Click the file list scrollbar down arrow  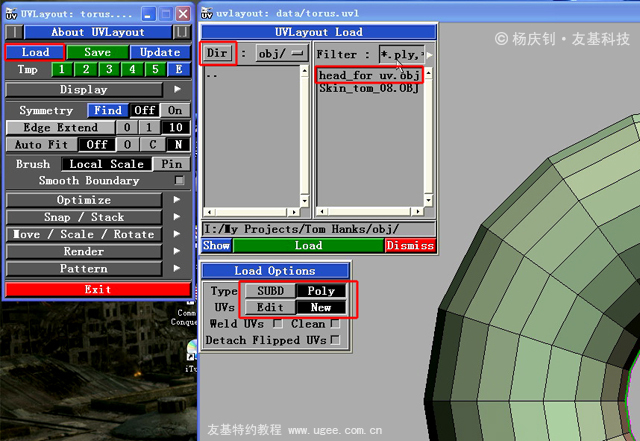point(428,200)
